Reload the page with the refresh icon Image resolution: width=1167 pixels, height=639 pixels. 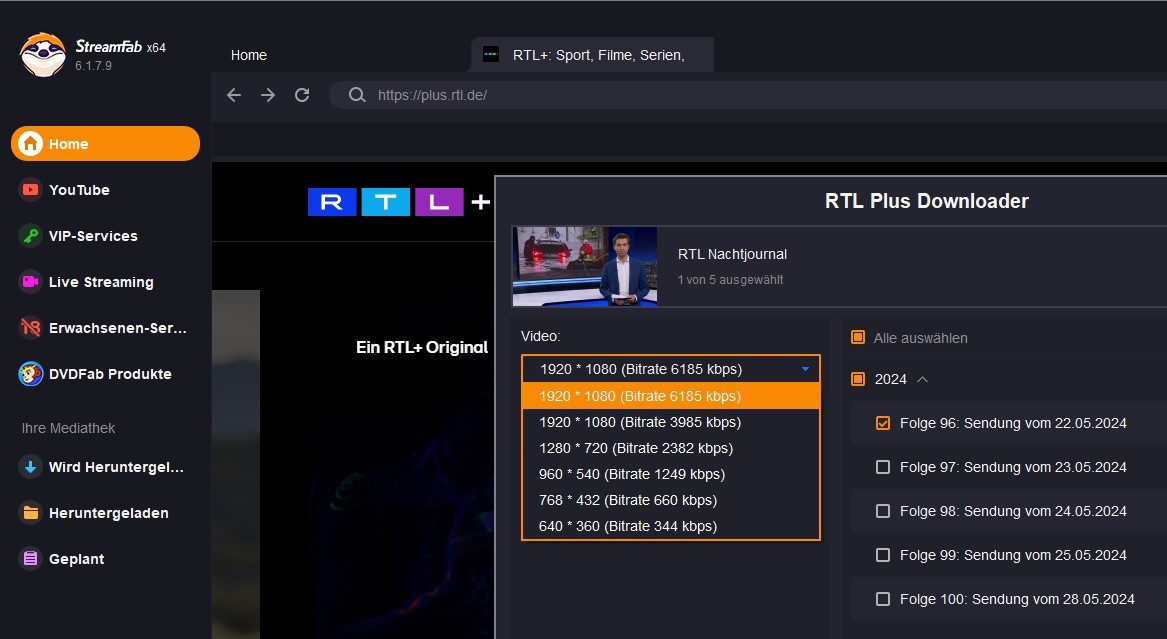[302, 95]
